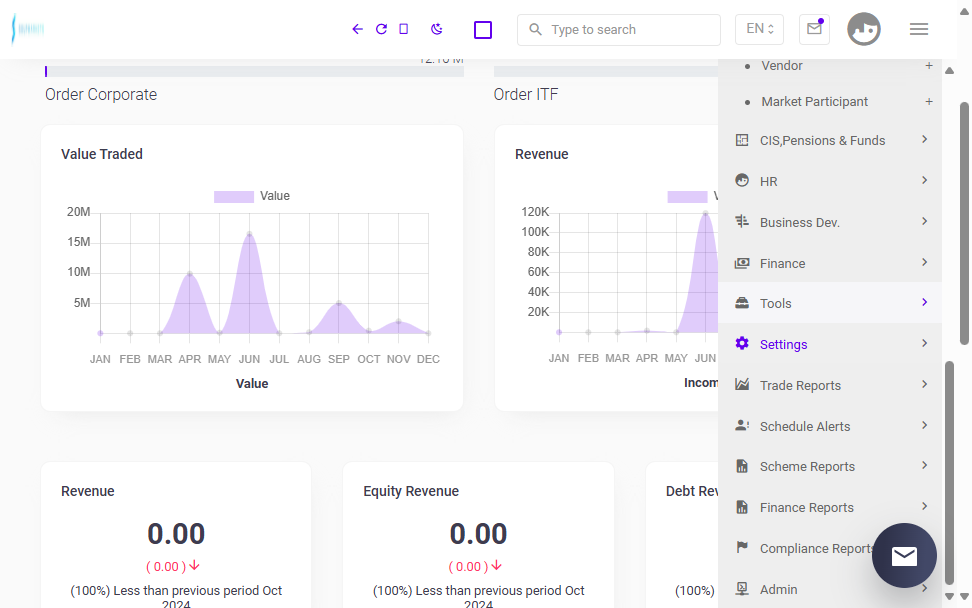972x608 pixels.
Task: Click the sidebar menu scrollbar thumb
Action: click(949, 472)
